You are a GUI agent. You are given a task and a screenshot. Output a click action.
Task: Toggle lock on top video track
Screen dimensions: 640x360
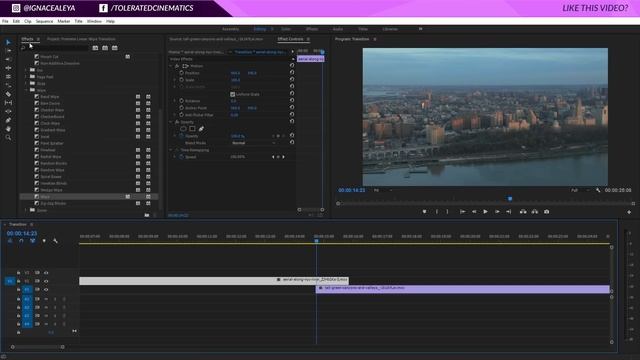coord(18,273)
